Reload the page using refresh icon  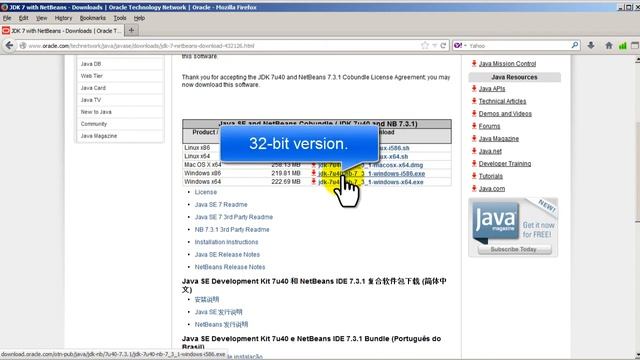tap(443, 45)
